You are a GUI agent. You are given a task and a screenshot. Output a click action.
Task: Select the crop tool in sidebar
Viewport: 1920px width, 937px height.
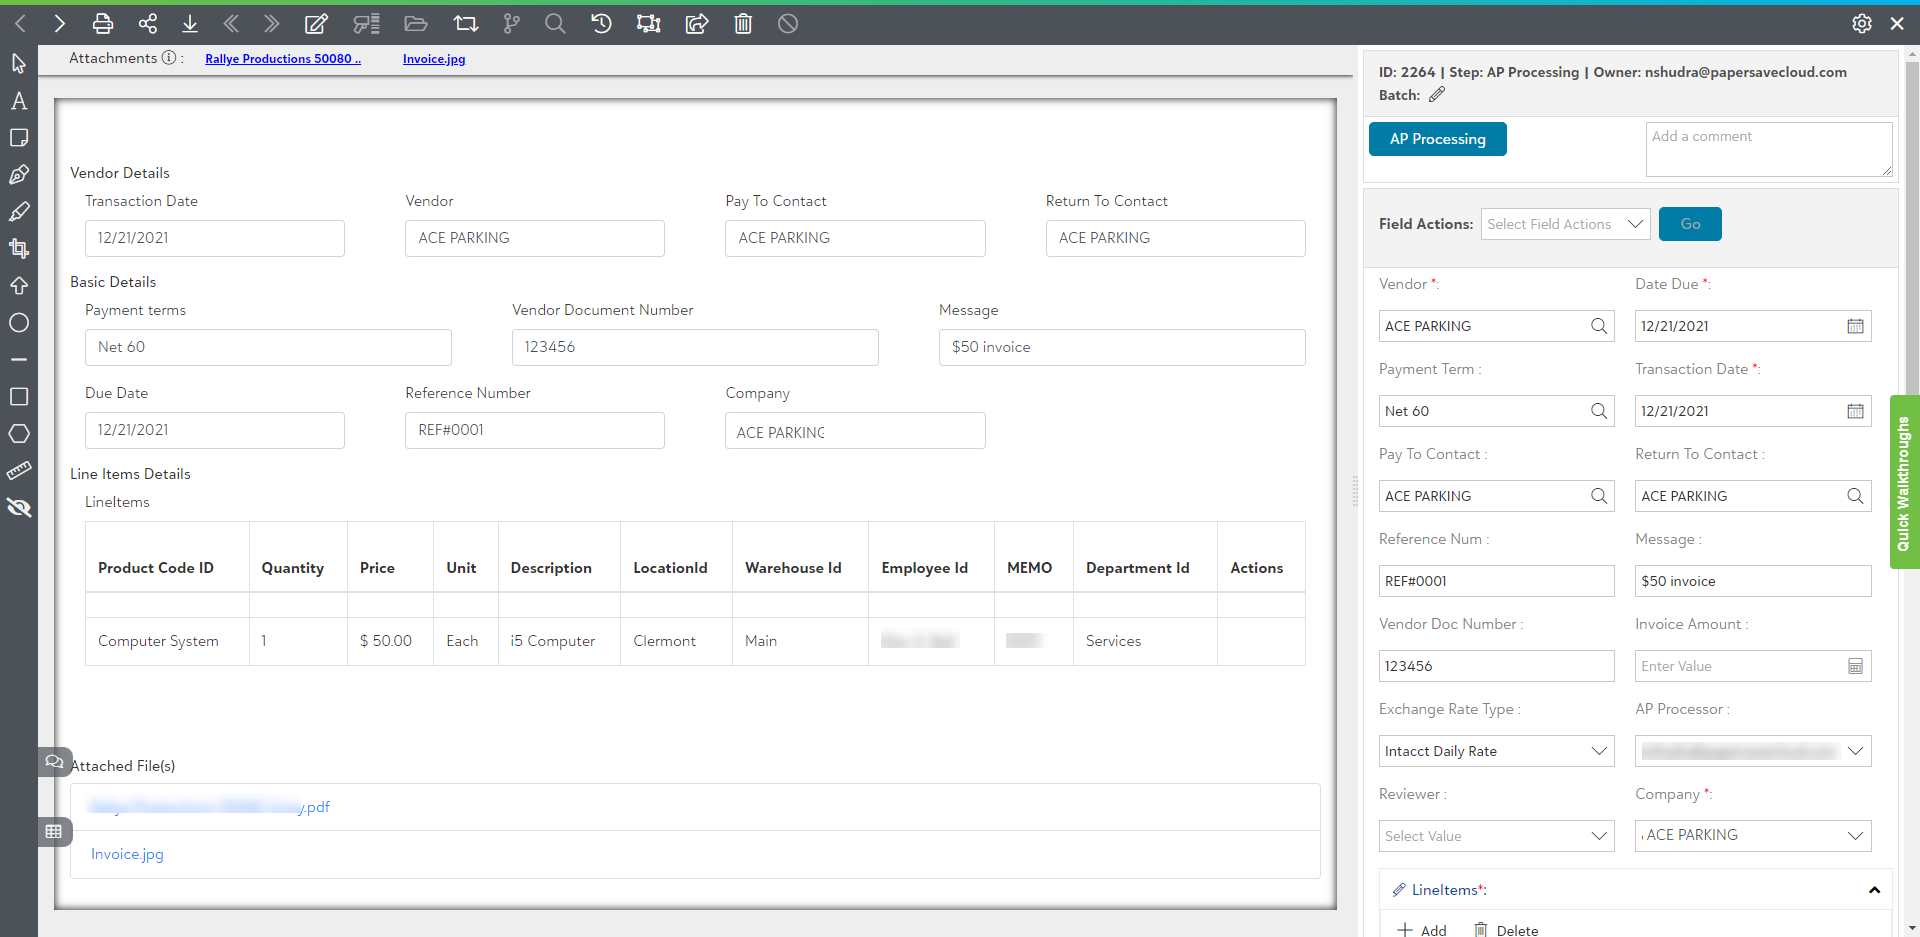(x=19, y=248)
